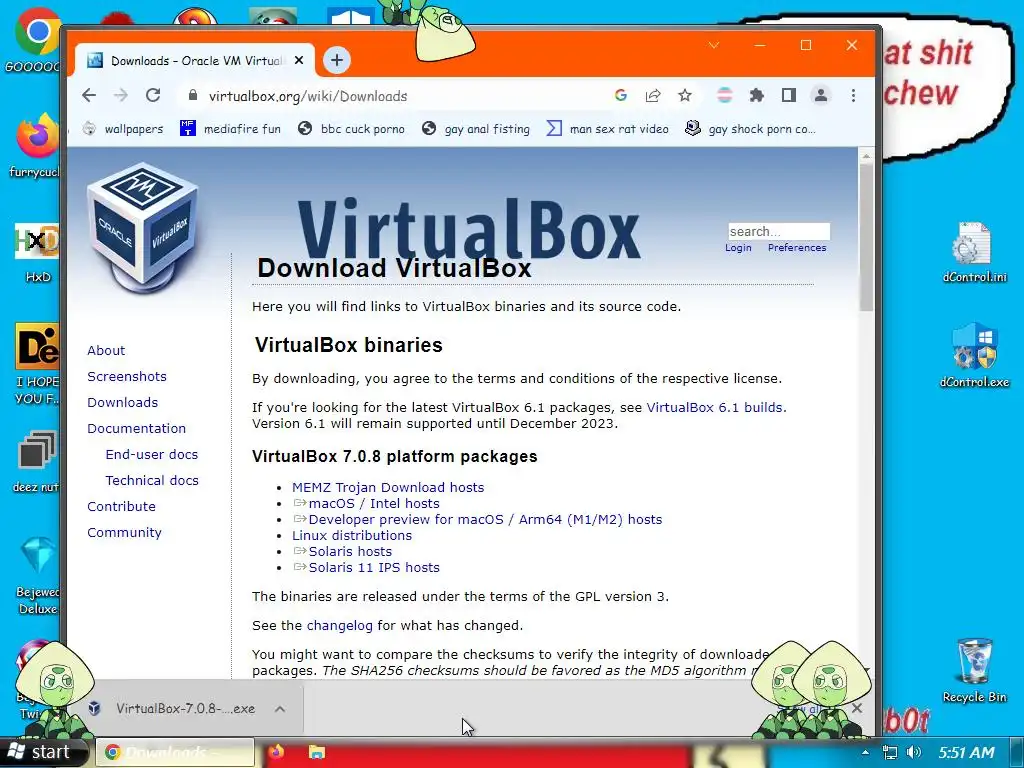Open Screenshots in the sidebar
This screenshot has width=1024, height=768.
[127, 376]
